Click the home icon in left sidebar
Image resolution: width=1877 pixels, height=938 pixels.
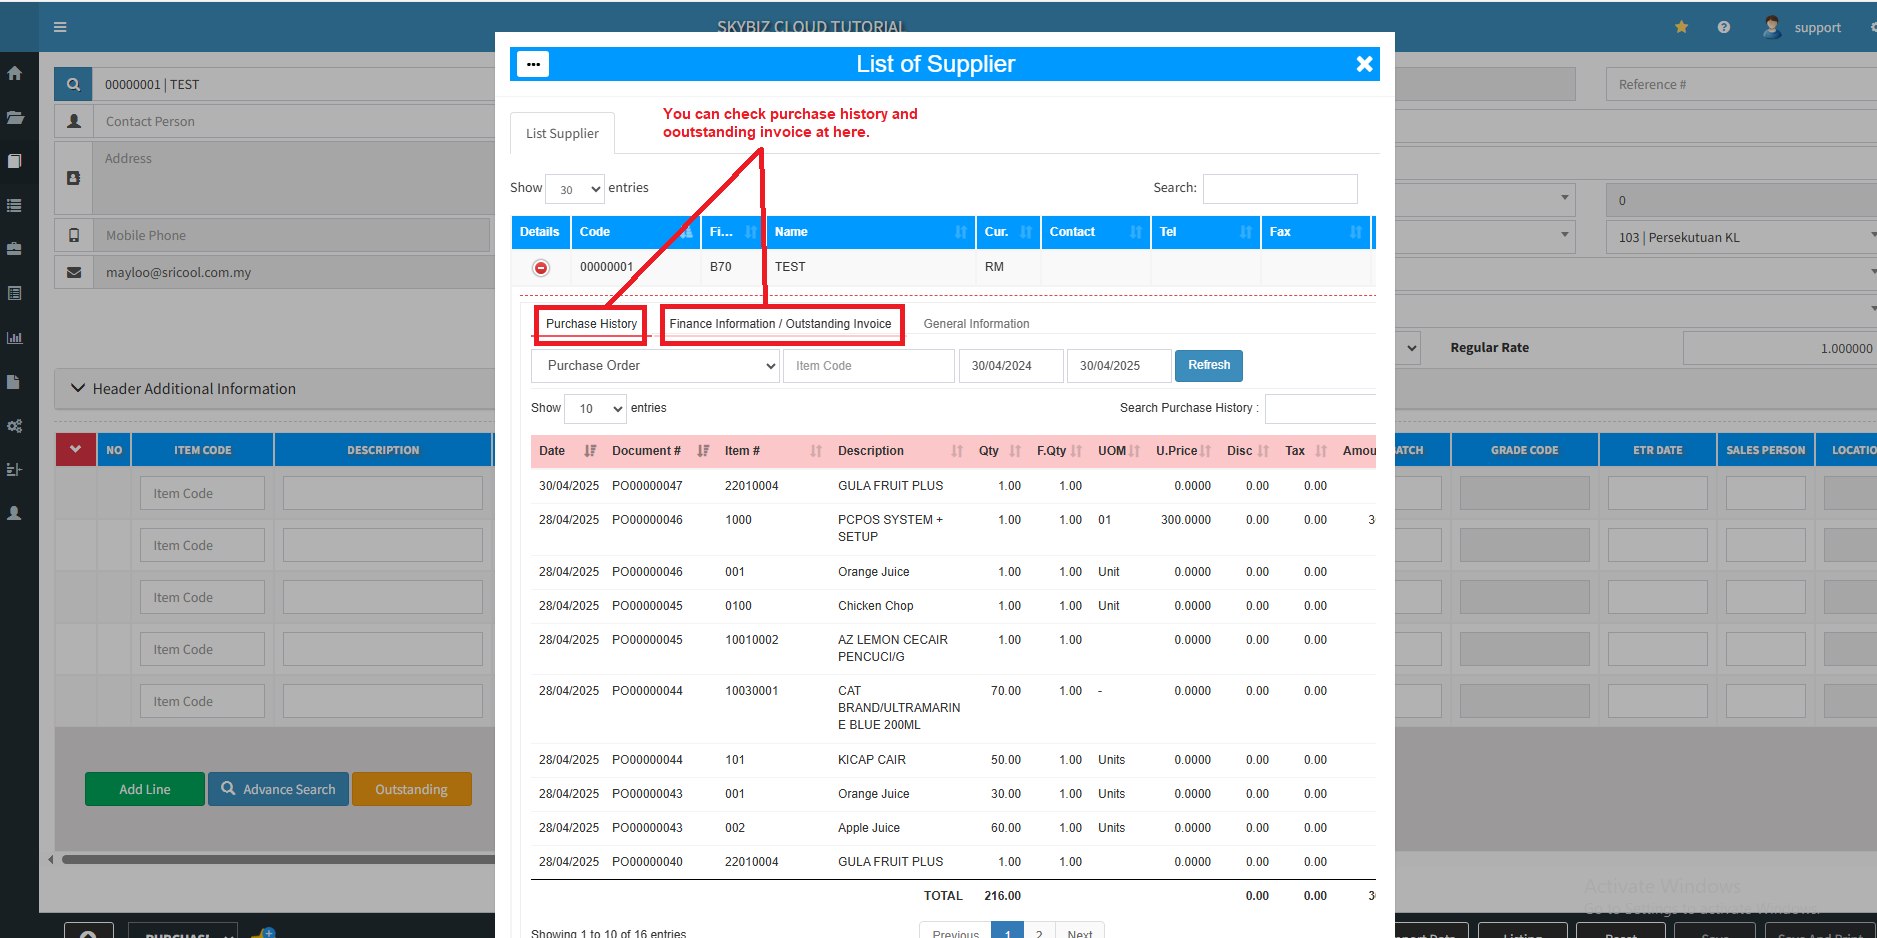pos(15,73)
